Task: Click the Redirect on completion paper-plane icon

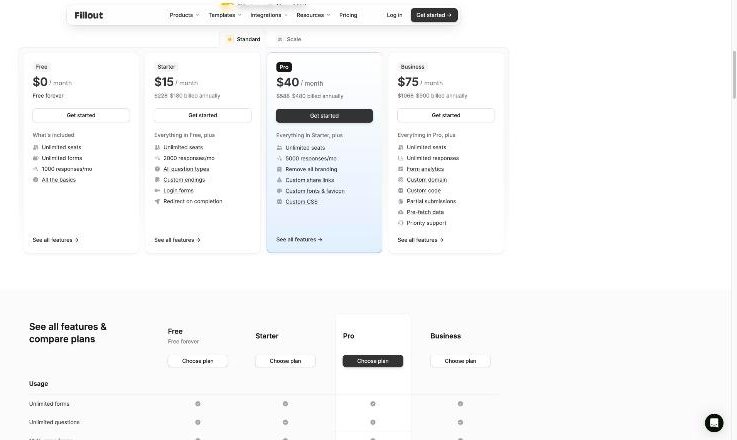Action: click(157, 201)
